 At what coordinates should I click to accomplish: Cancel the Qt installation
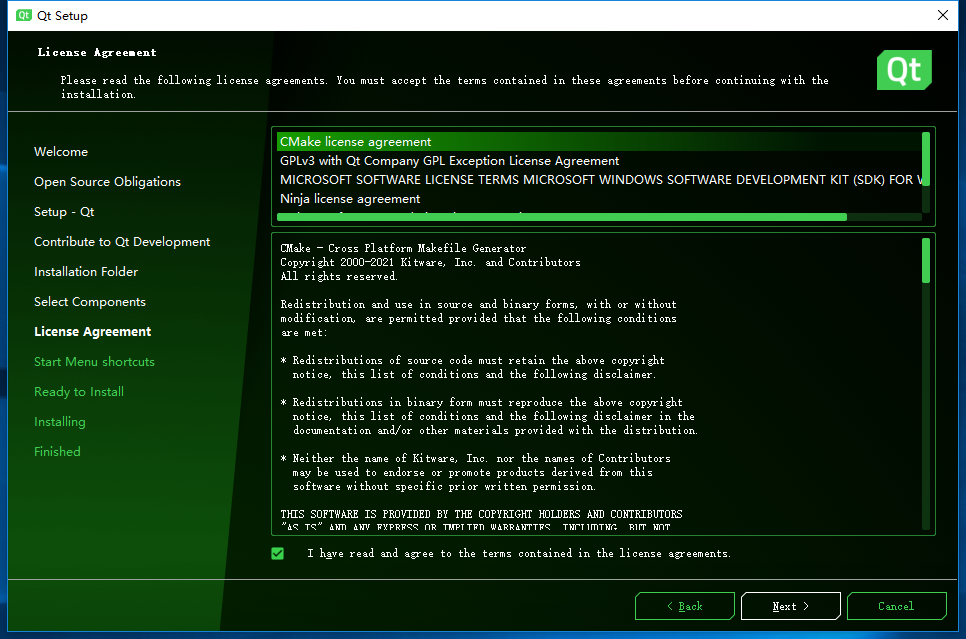click(x=896, y=606)
